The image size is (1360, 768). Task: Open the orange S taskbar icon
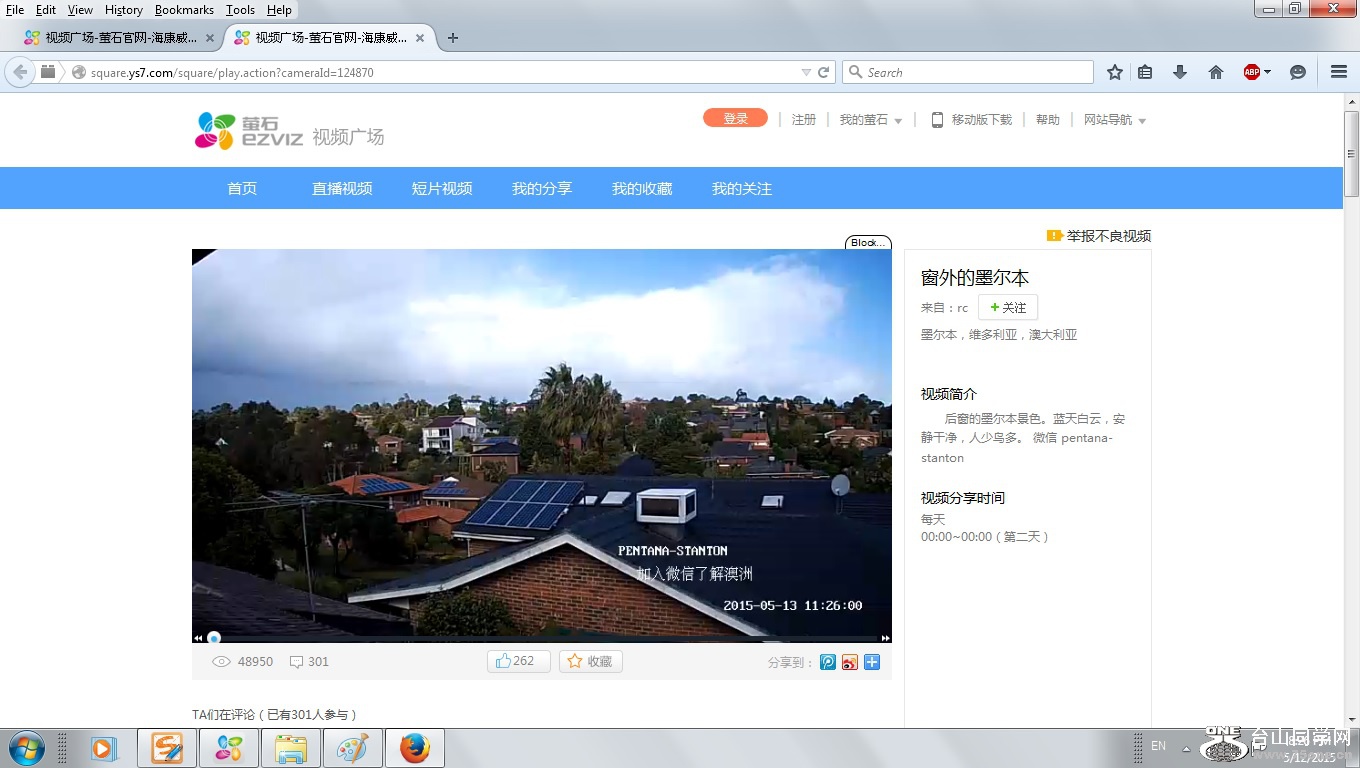coord(167,748)
